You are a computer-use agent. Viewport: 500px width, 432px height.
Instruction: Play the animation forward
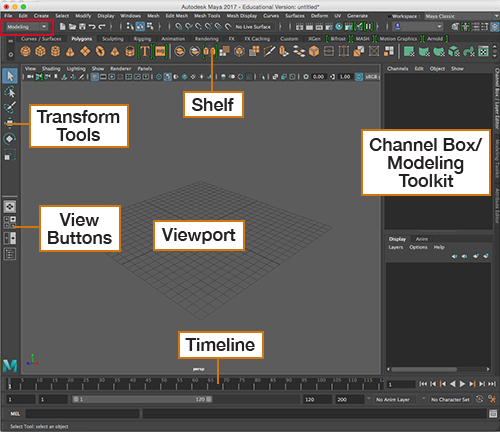tap(462, 384)
